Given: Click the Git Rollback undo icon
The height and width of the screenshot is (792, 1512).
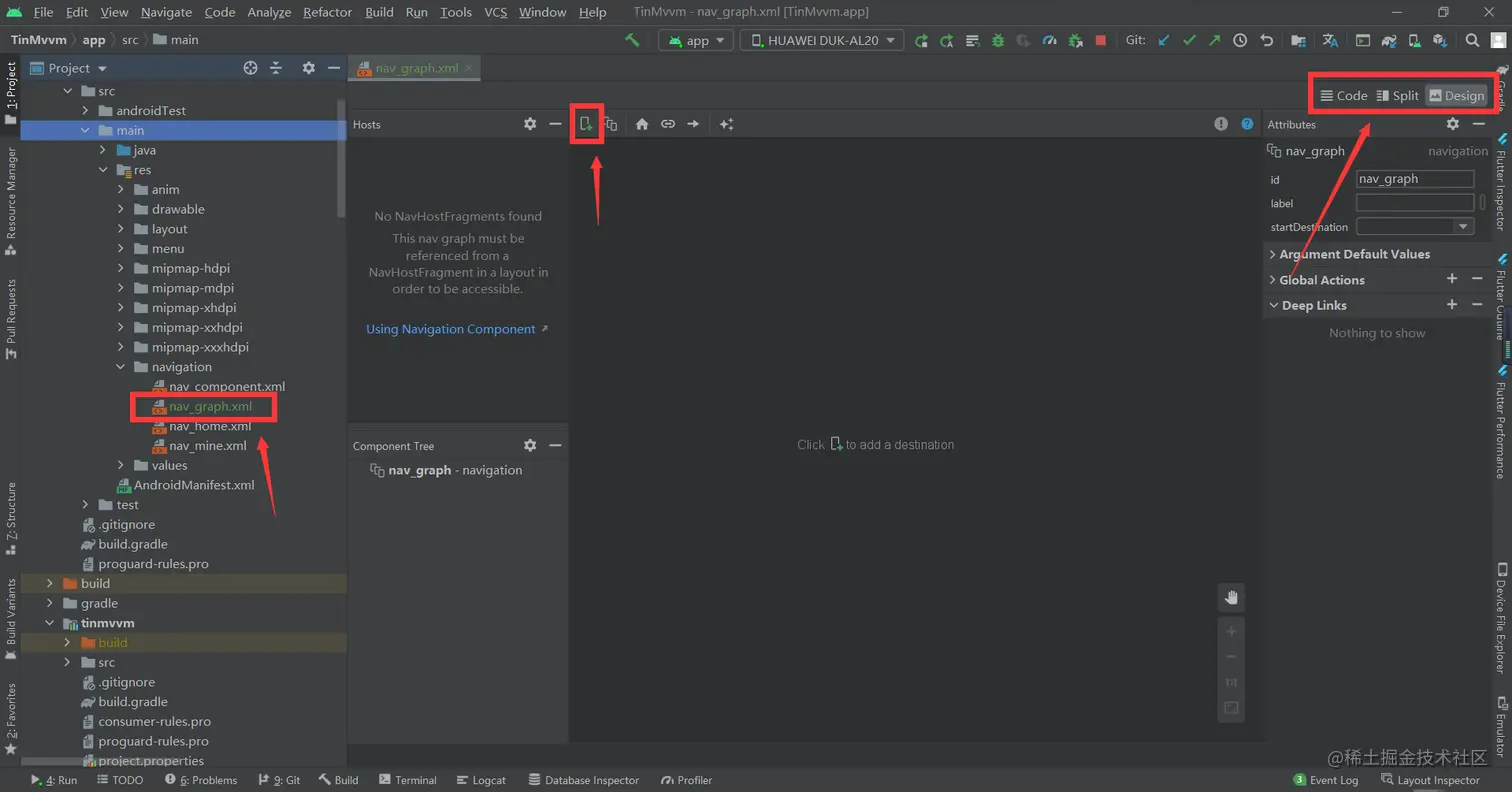Looking at the screenshot, I should coord(1267,40).
